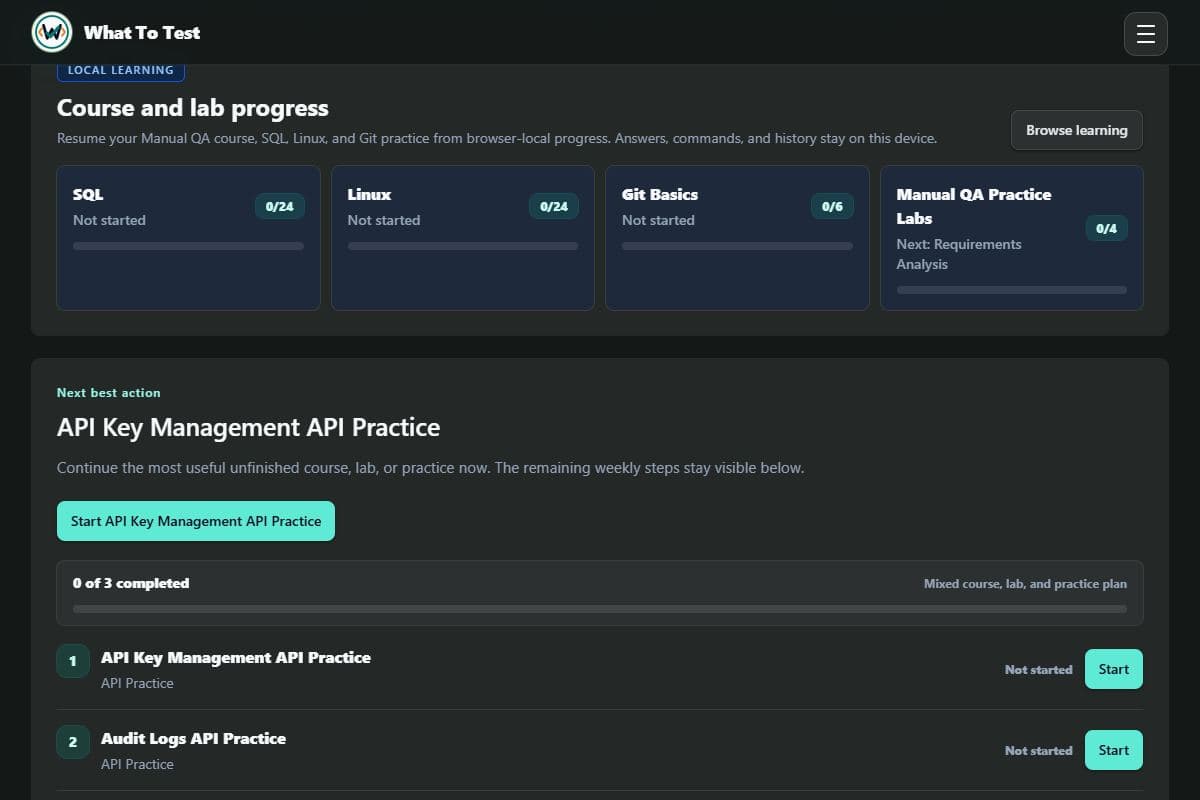The height and width of the screenshot is (800, 1200).
Task: Start the Audit Logs API Practice row
Action: (1114, 750)
